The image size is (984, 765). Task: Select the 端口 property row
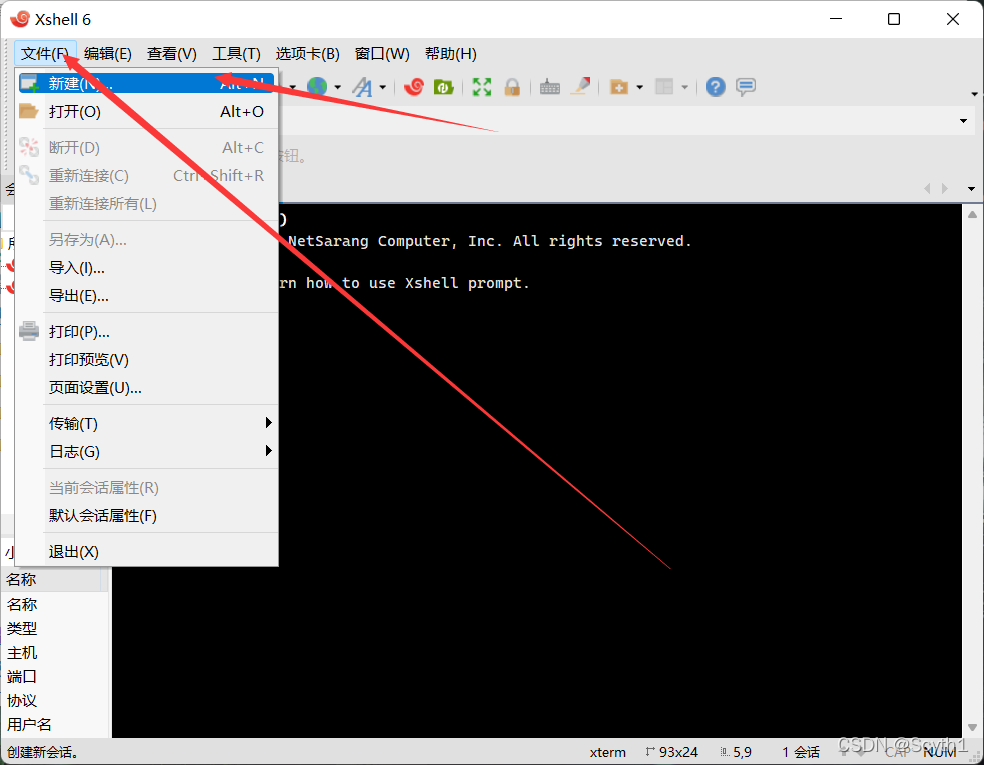click(55, 677)
